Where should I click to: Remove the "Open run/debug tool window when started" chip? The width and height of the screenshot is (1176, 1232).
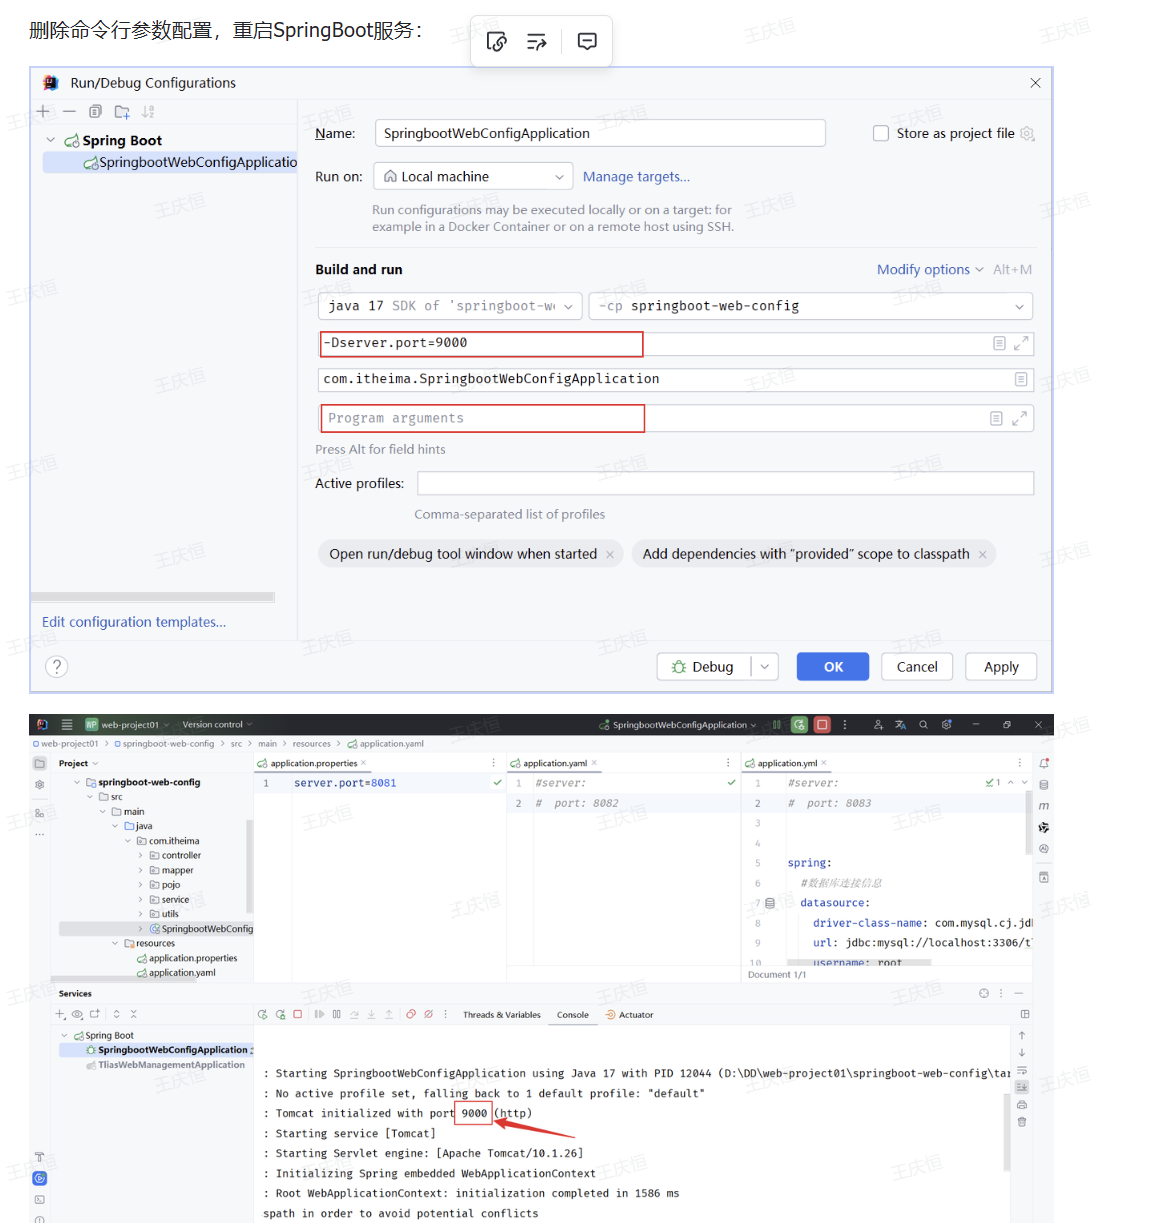[610, 555]
